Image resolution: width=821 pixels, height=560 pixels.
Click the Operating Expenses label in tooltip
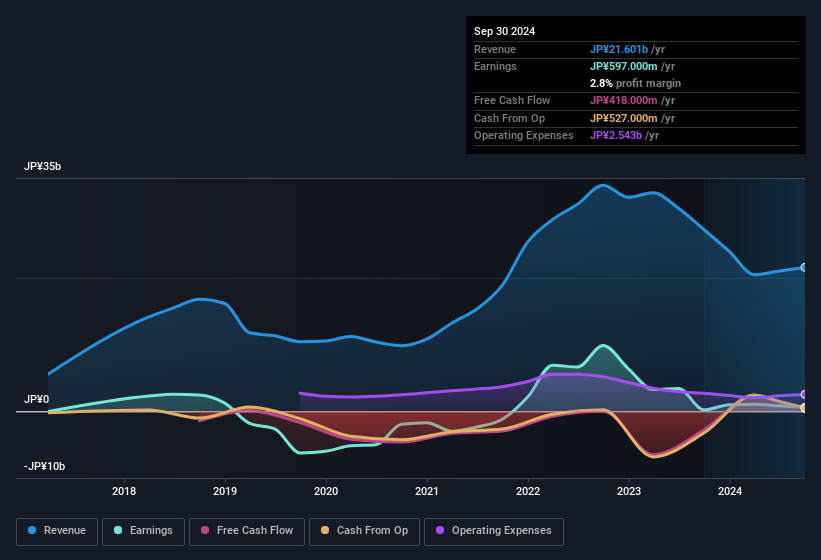(x=524, y=135)
